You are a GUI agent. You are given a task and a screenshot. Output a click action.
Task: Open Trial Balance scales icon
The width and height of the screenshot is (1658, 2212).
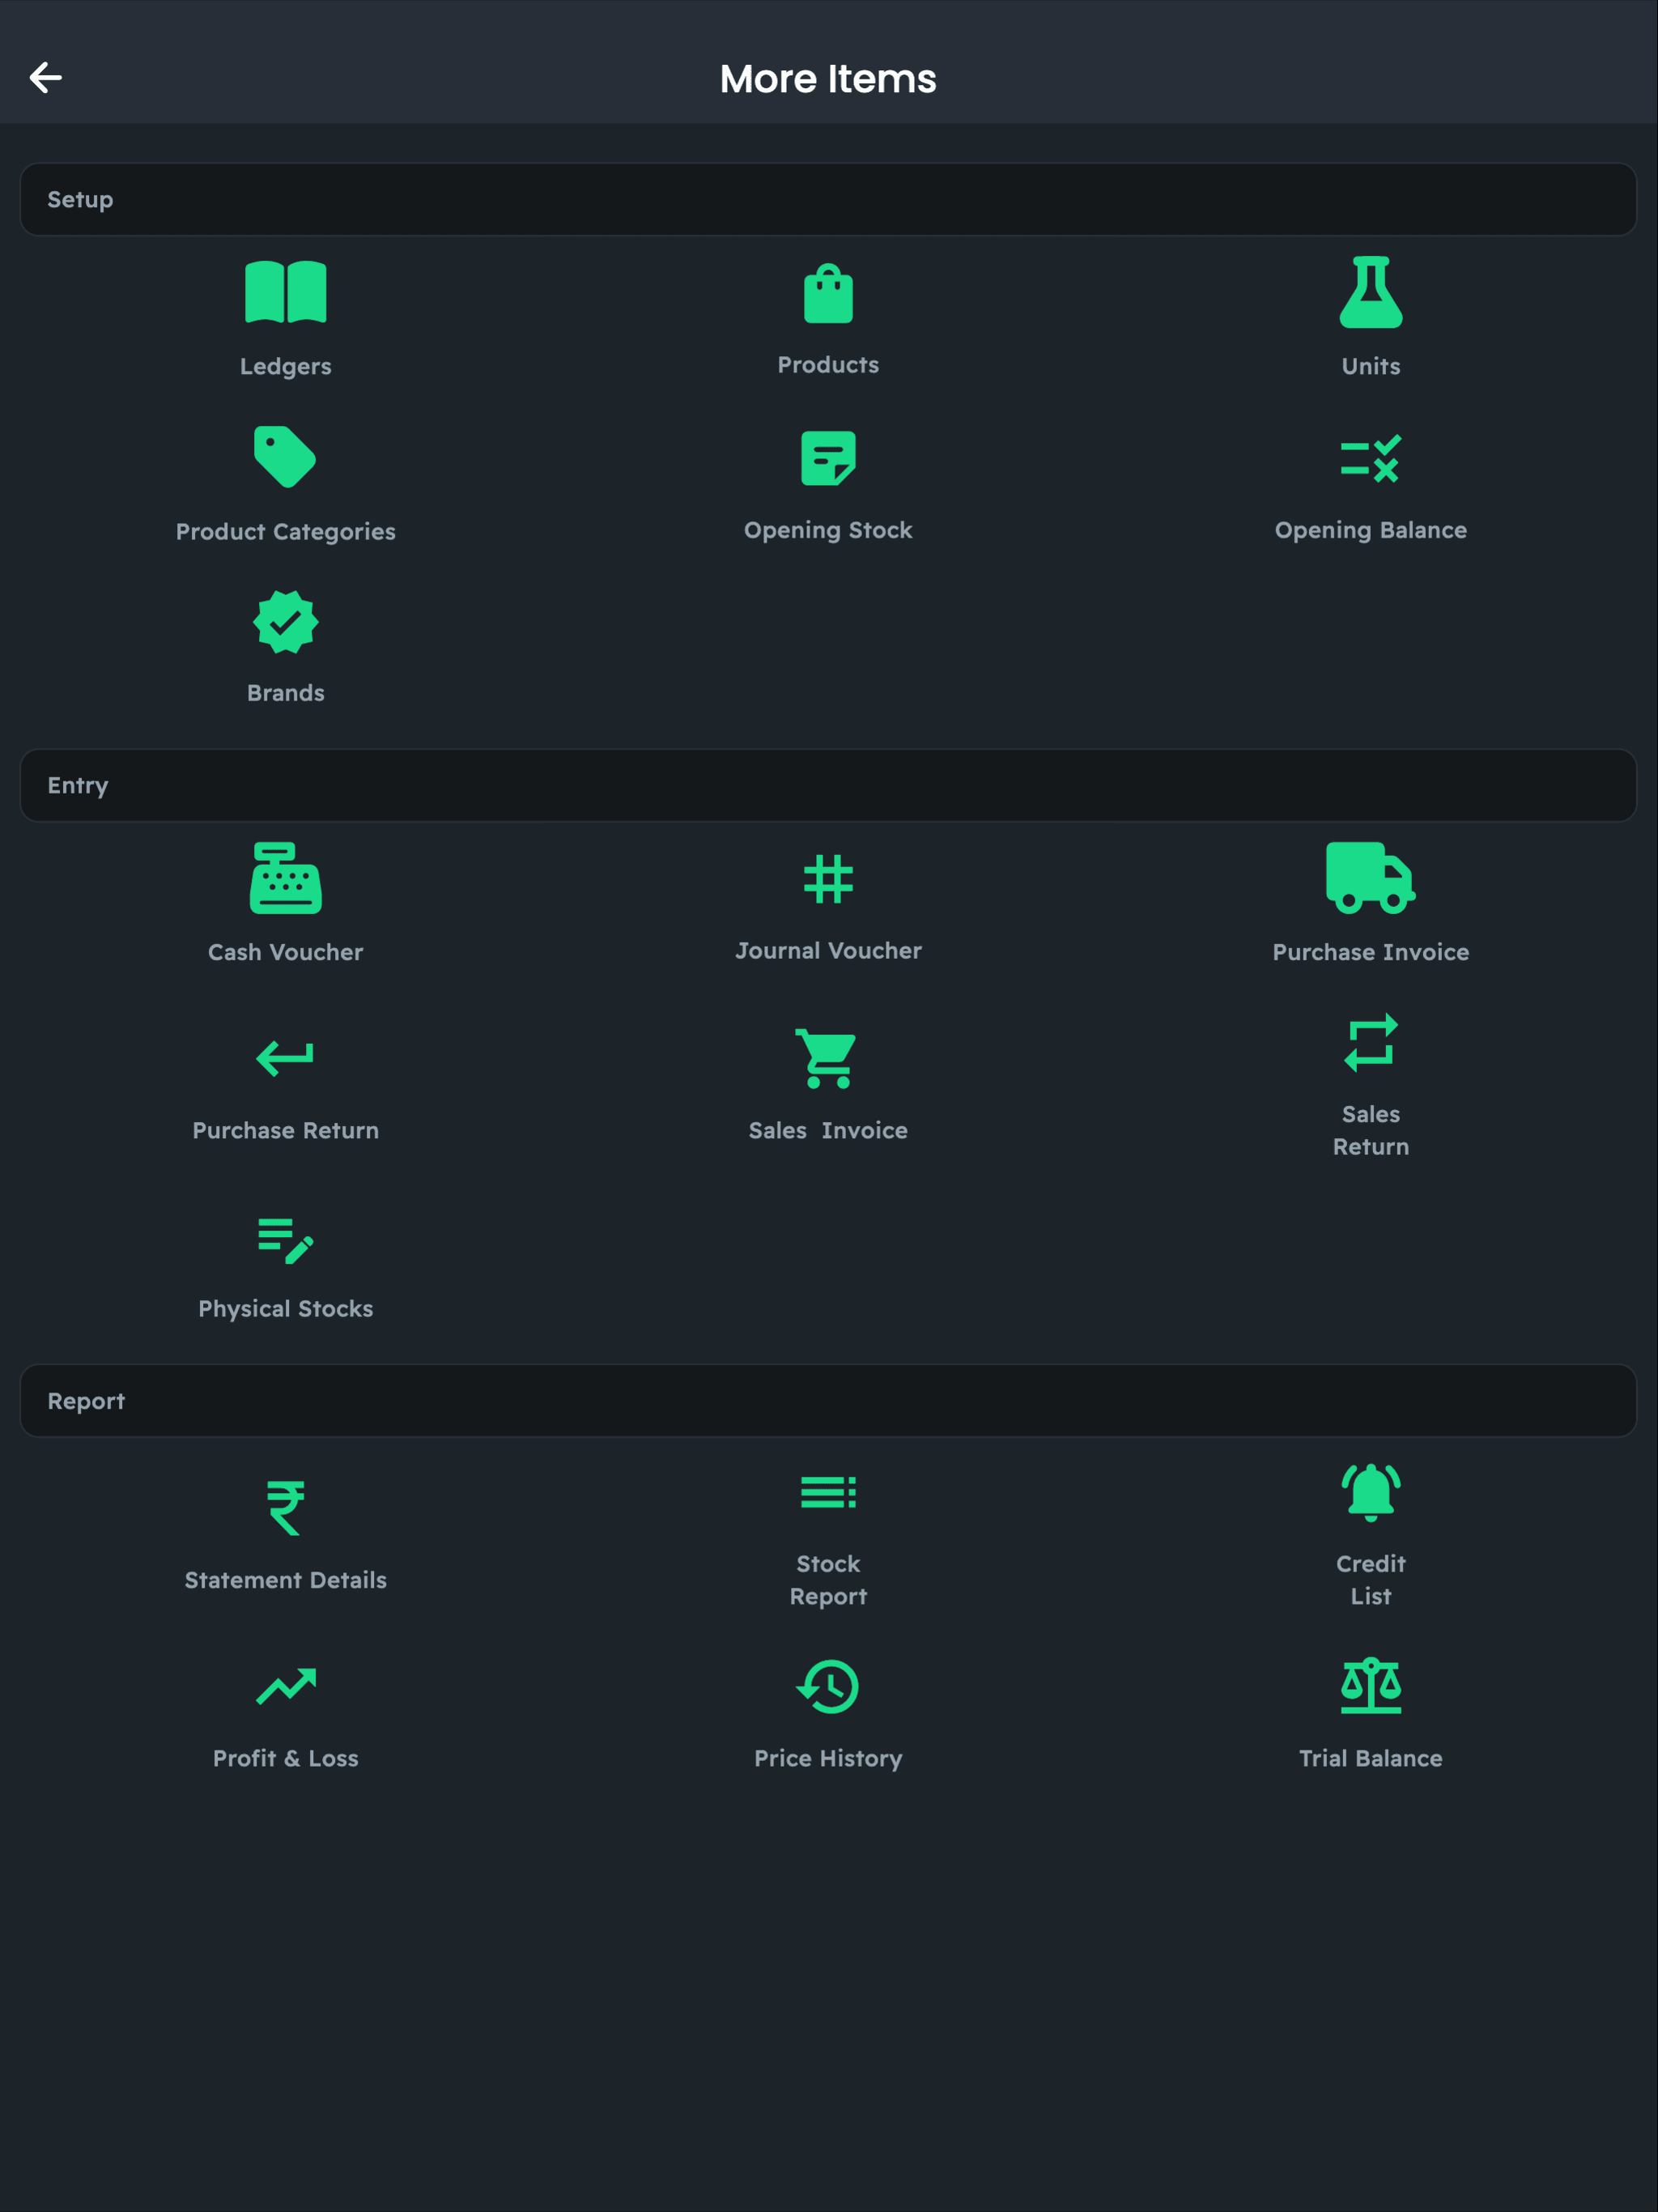click(1371, 1685)
